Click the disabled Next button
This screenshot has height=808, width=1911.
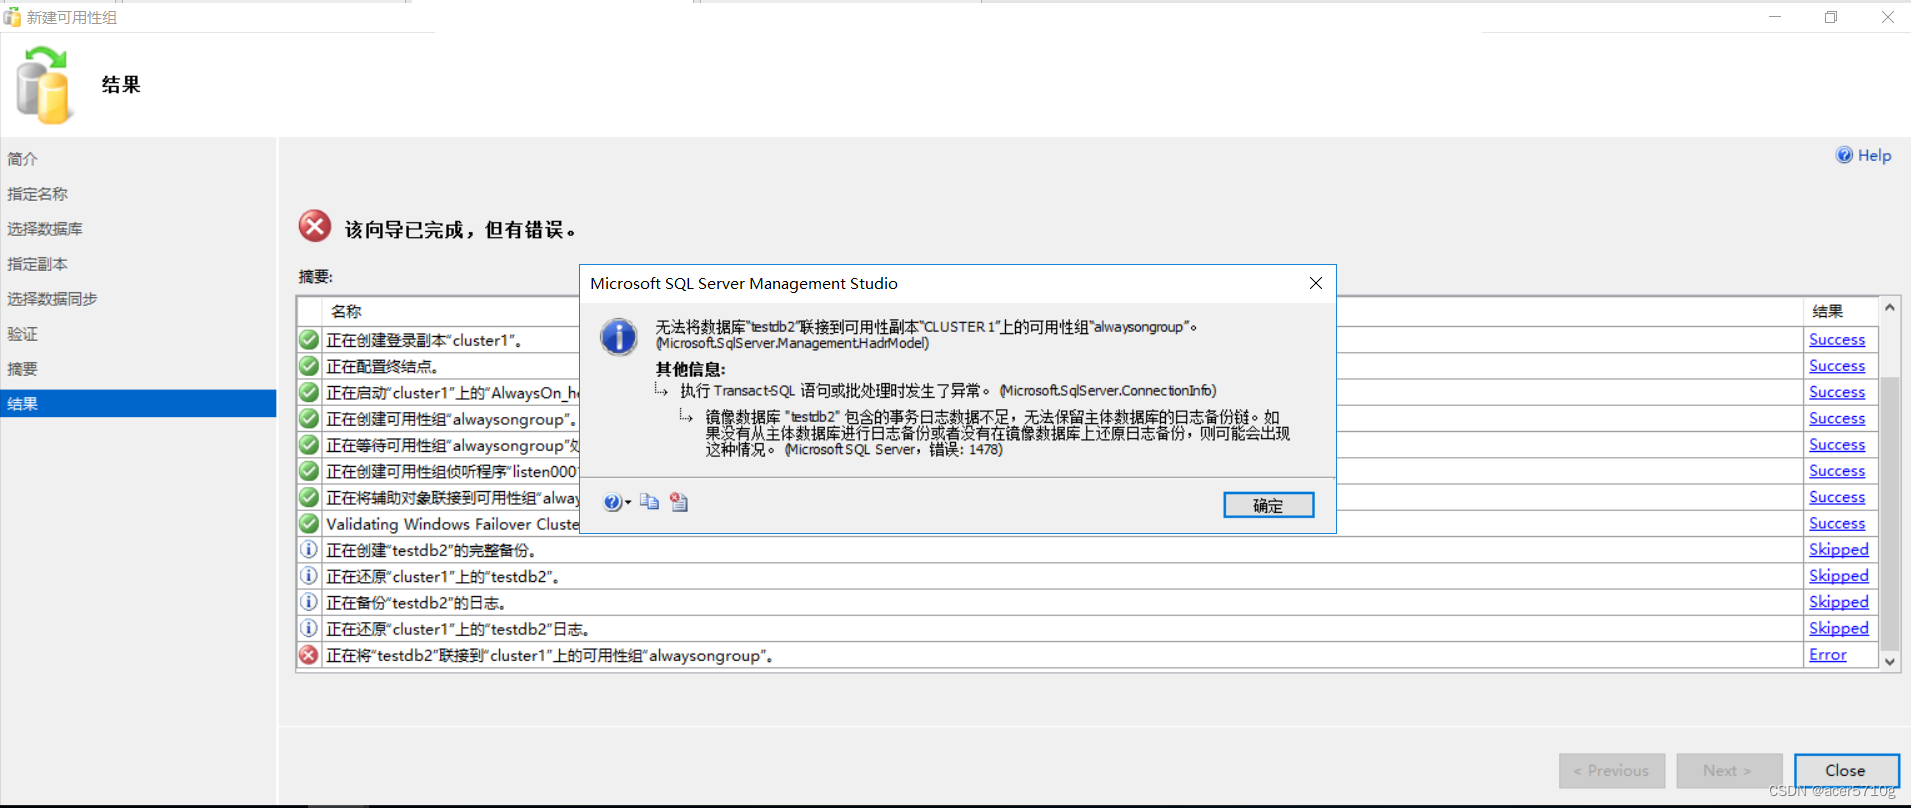1729,770
